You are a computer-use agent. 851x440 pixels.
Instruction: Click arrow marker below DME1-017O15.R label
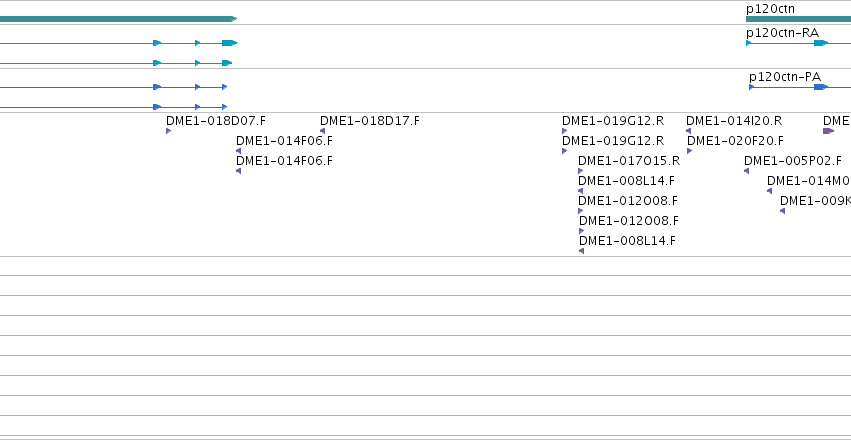click(580, 171)
